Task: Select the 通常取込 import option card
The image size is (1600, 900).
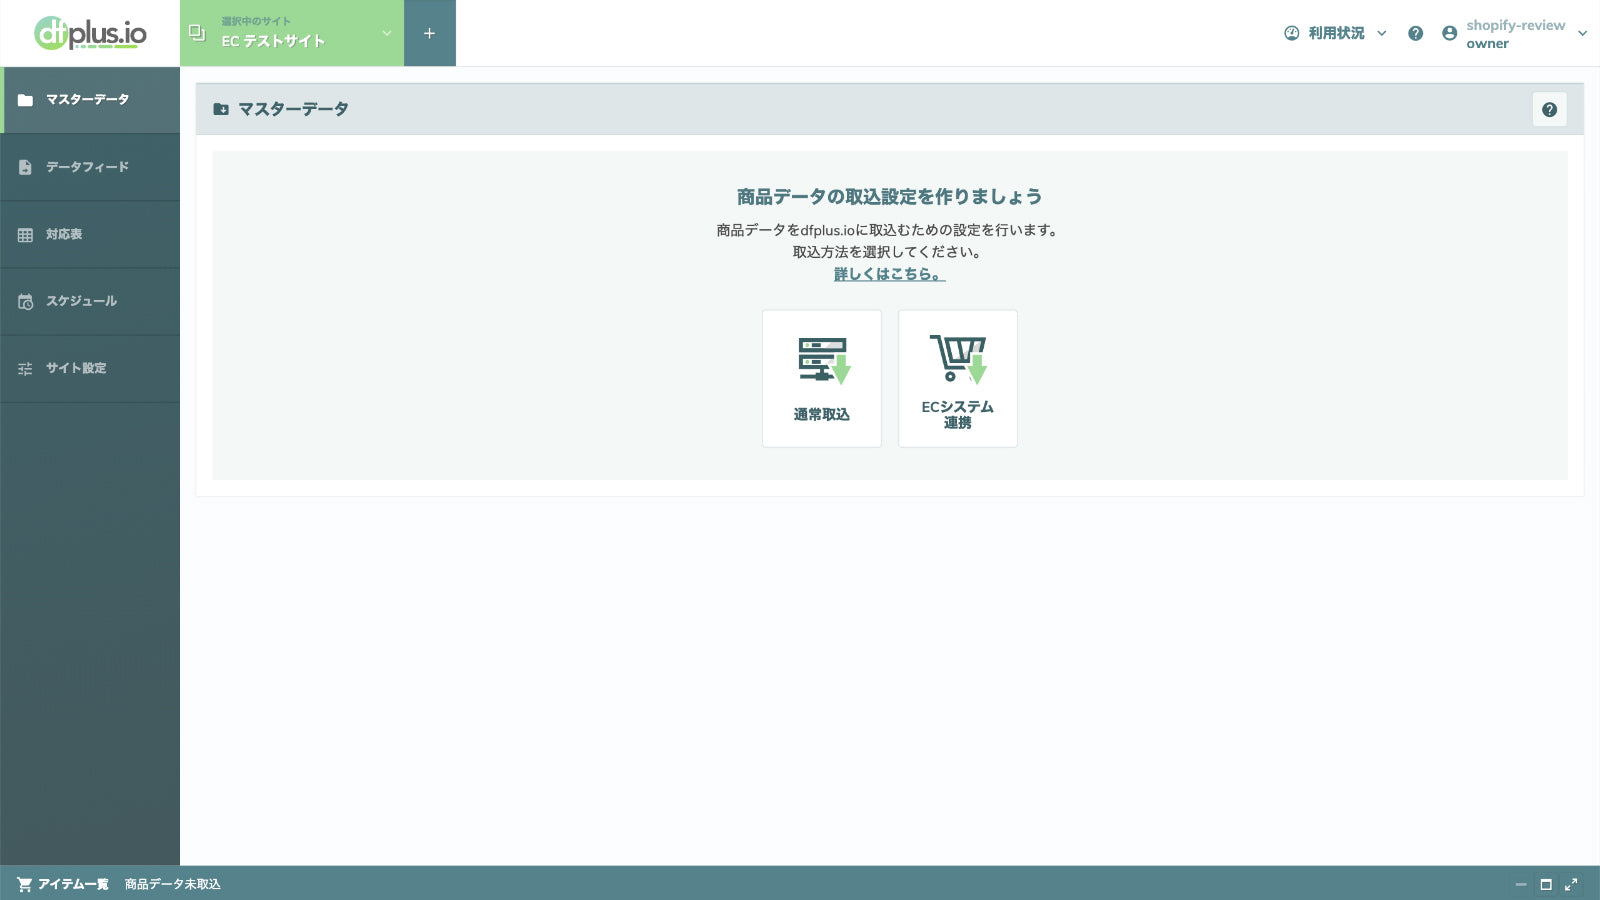Action: 821,377
